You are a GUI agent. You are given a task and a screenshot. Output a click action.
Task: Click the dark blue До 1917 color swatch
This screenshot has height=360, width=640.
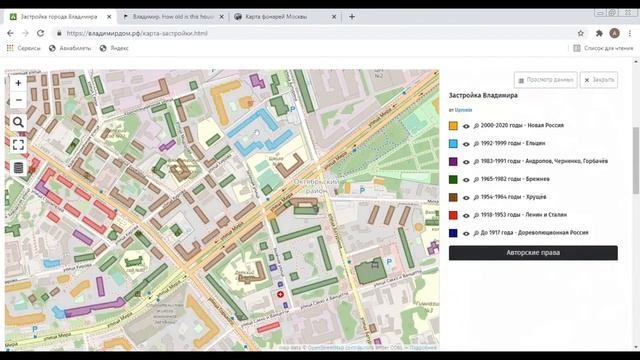click(453, 233)
